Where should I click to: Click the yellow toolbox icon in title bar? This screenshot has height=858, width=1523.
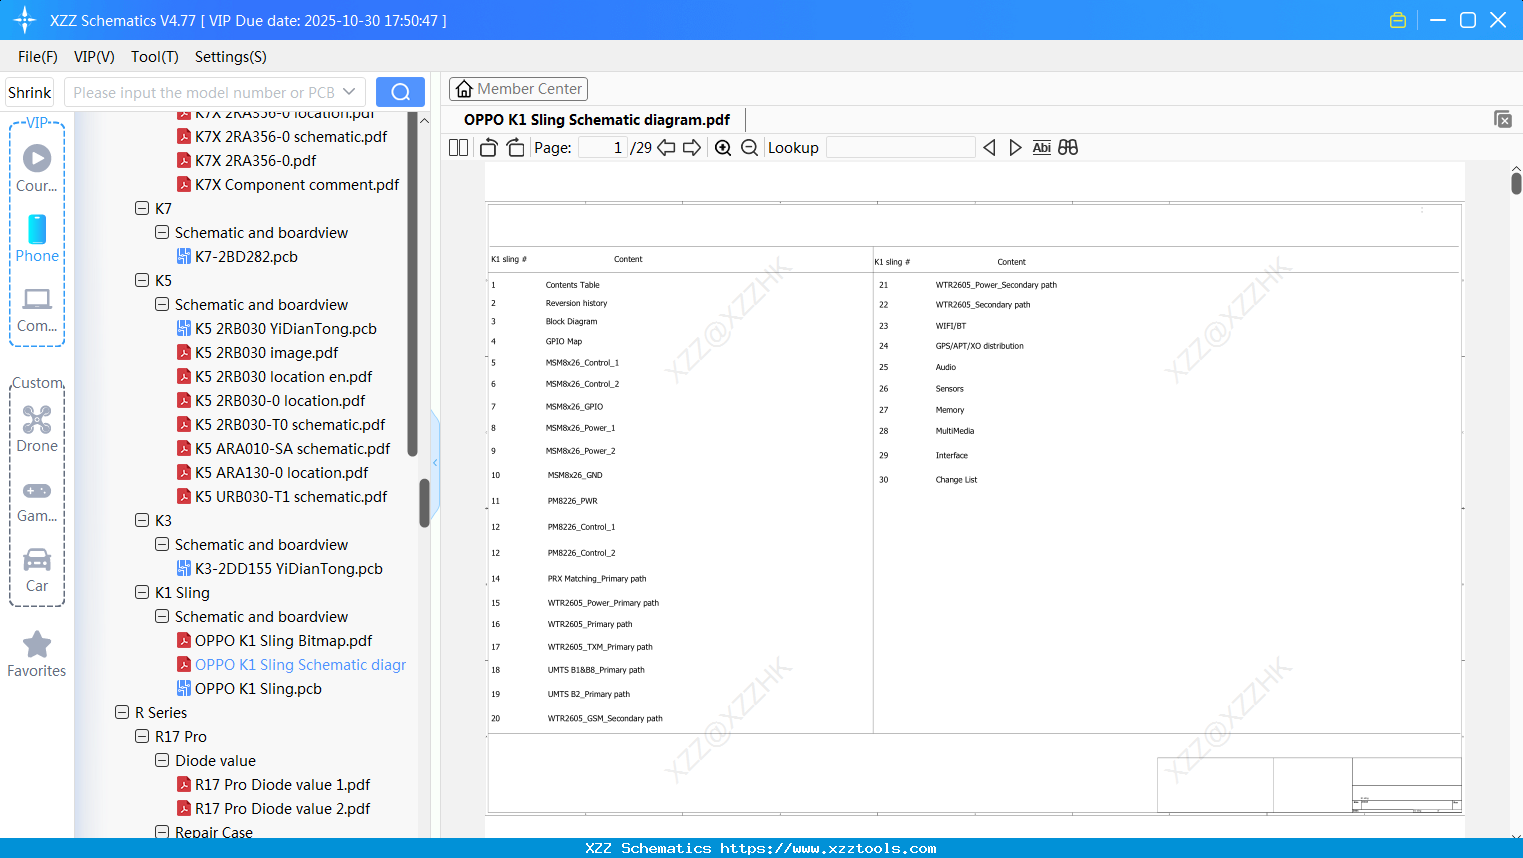(1398, 20)
